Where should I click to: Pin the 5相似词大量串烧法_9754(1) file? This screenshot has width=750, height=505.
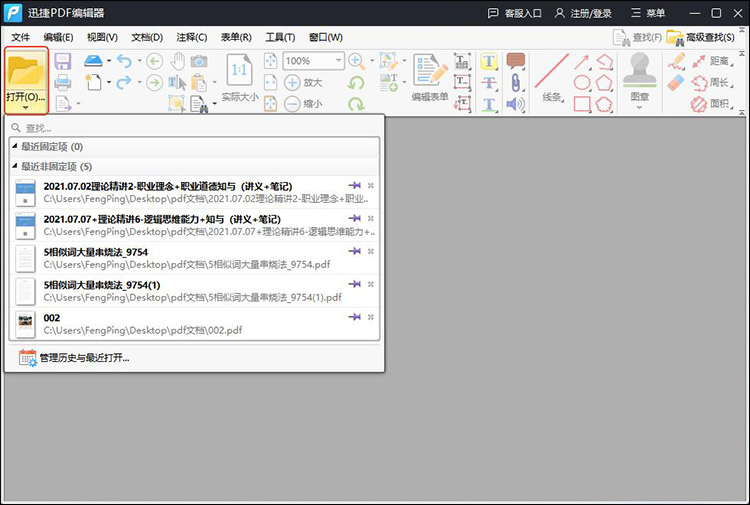pos(354,284)
